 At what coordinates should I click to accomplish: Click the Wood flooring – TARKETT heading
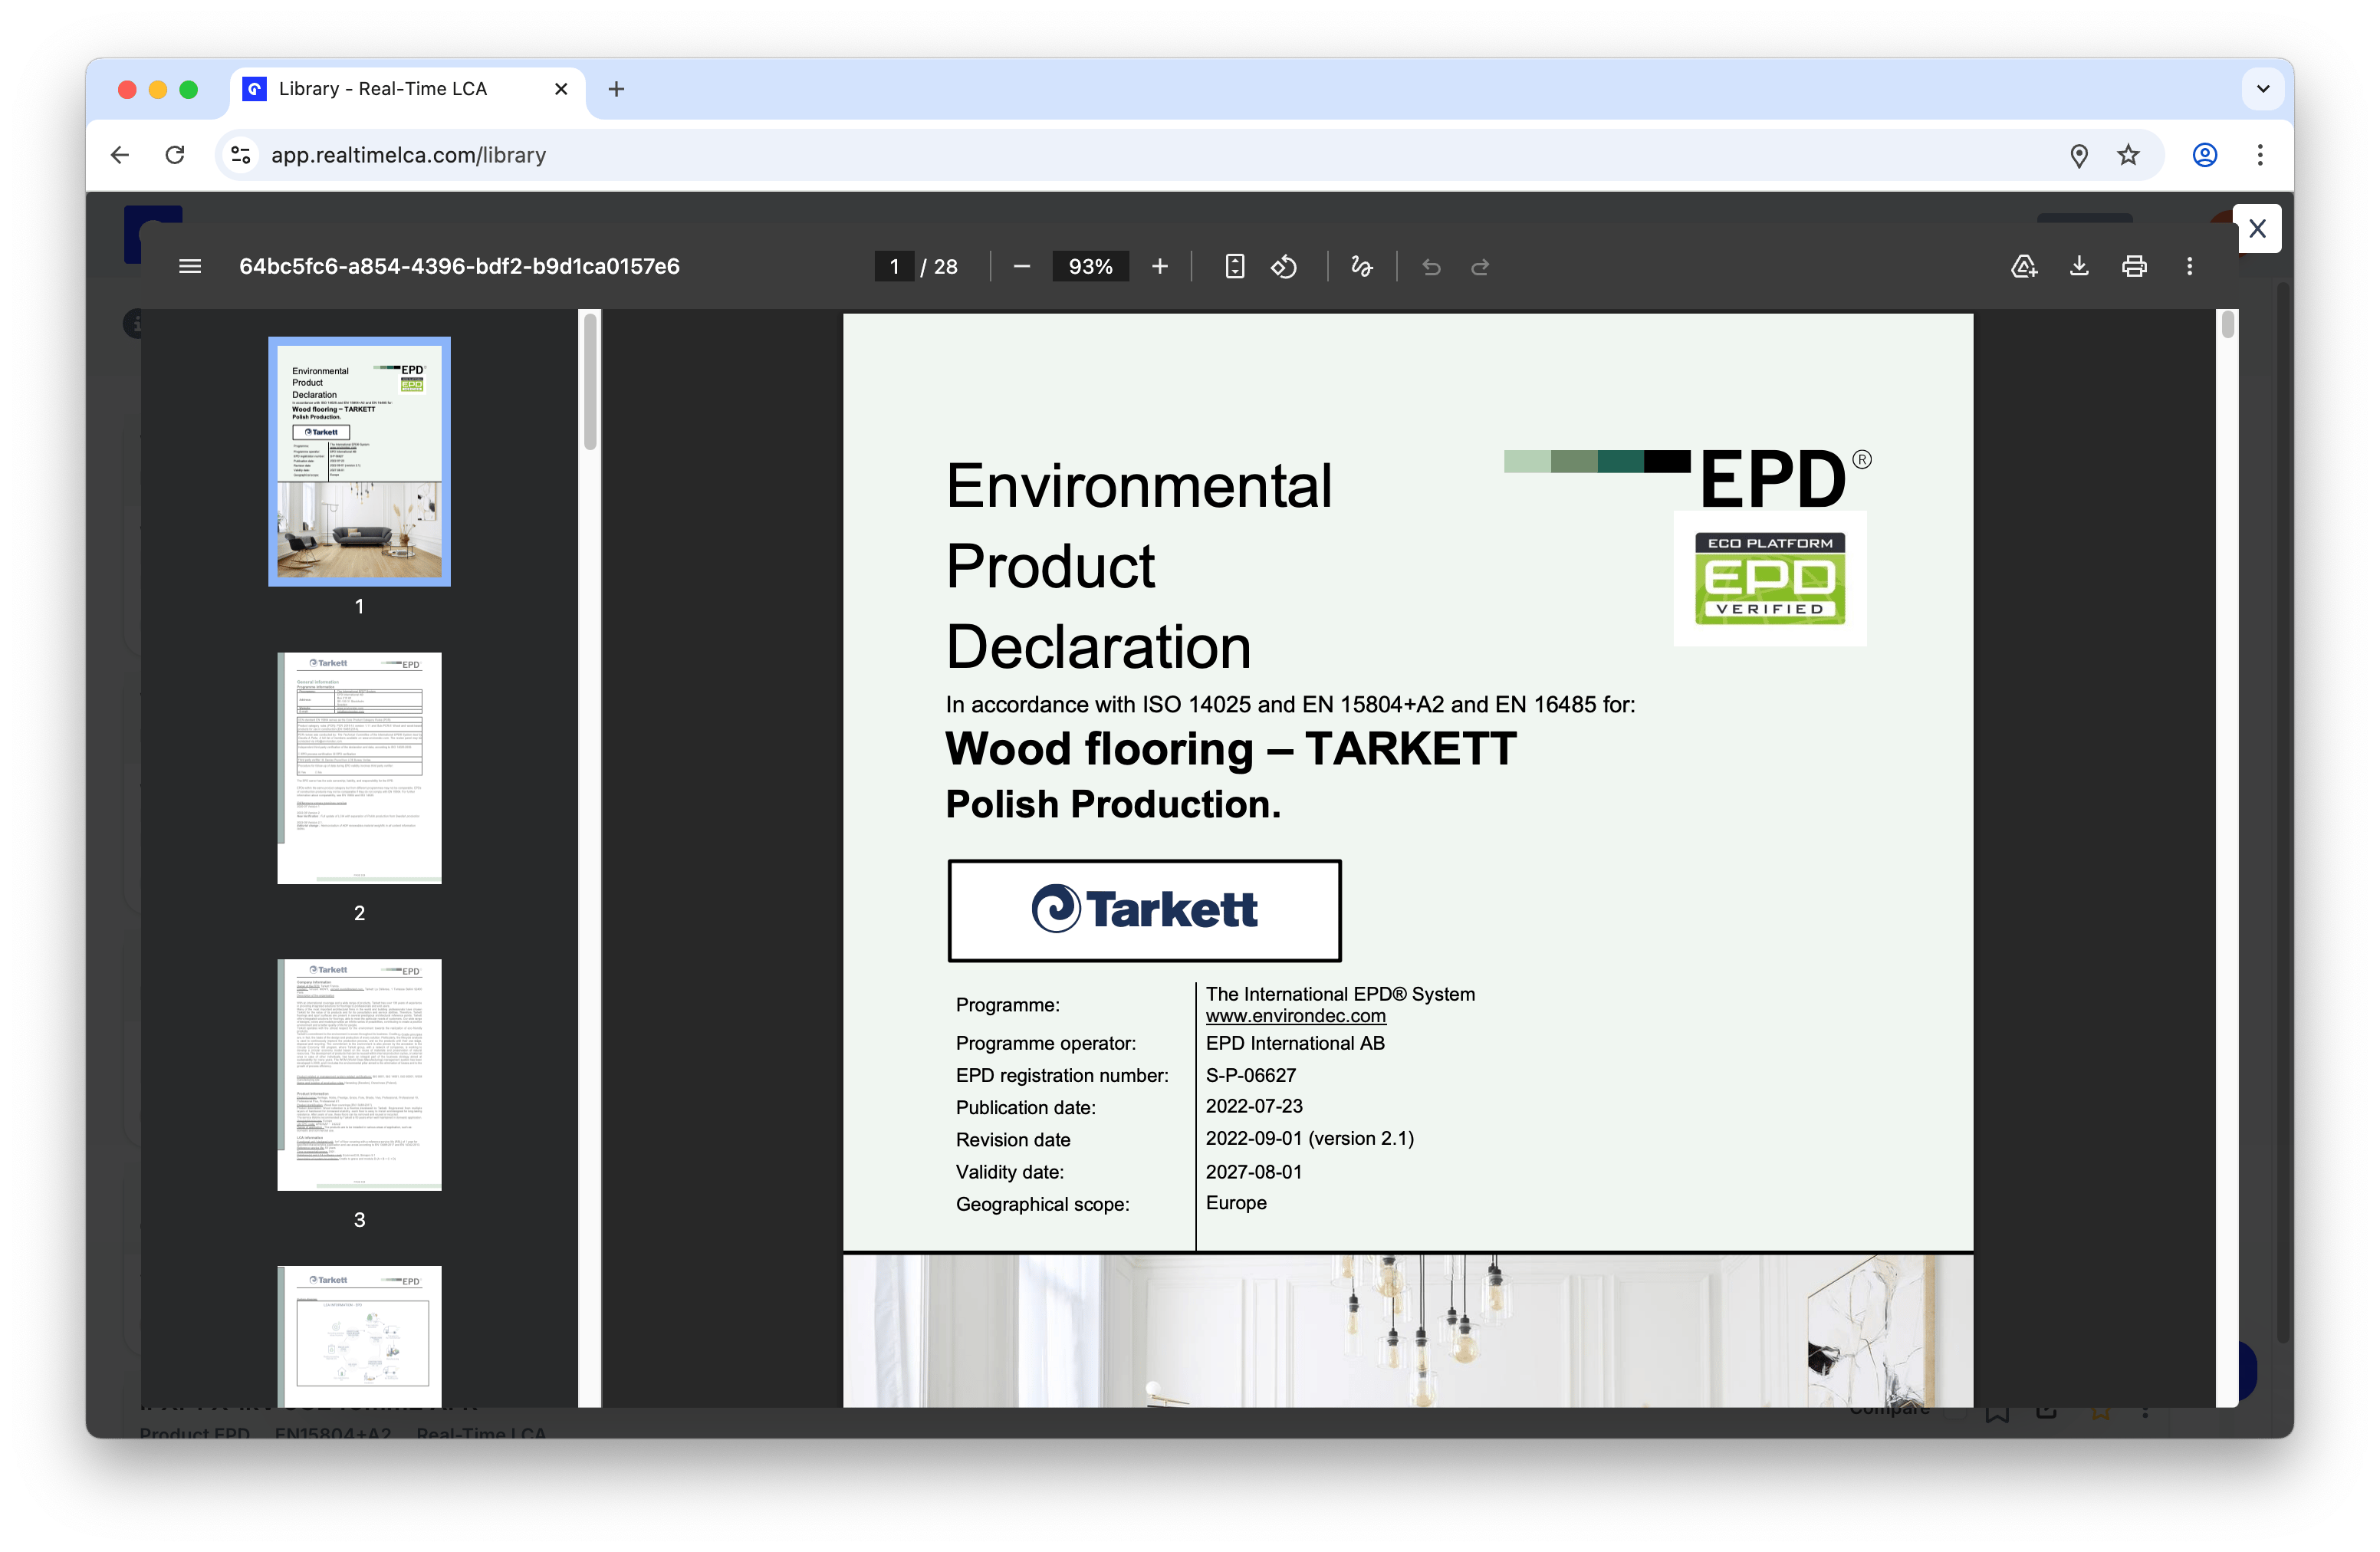click(1230, 749)
